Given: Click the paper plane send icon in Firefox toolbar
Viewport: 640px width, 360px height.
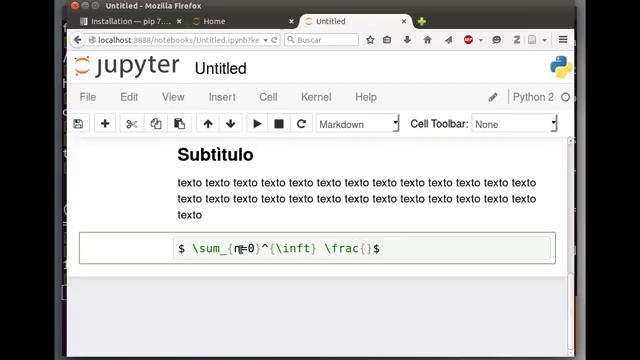Looking at the screenshot, I should (x=448, y=40).
